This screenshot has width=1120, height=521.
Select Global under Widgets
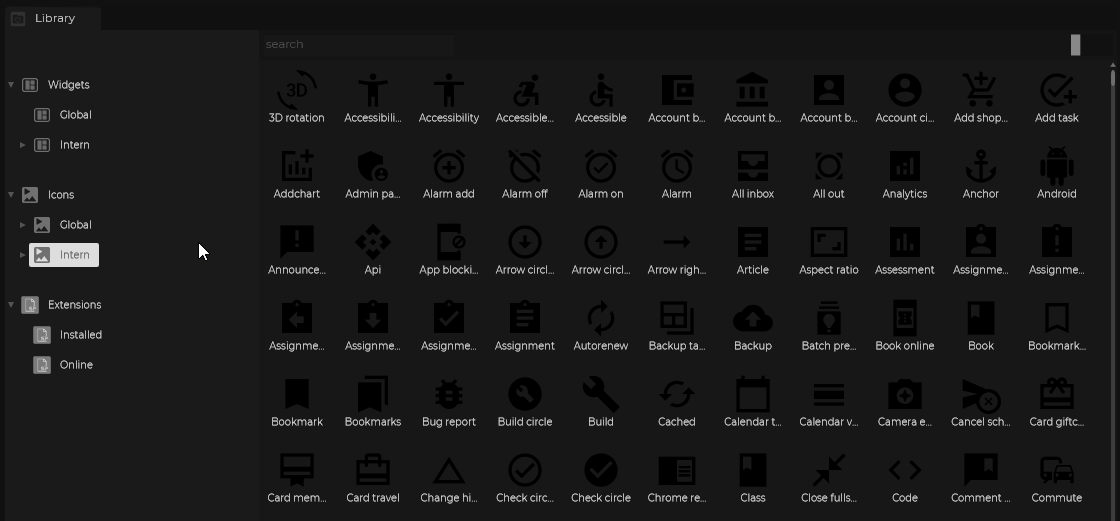coord(75,115)
